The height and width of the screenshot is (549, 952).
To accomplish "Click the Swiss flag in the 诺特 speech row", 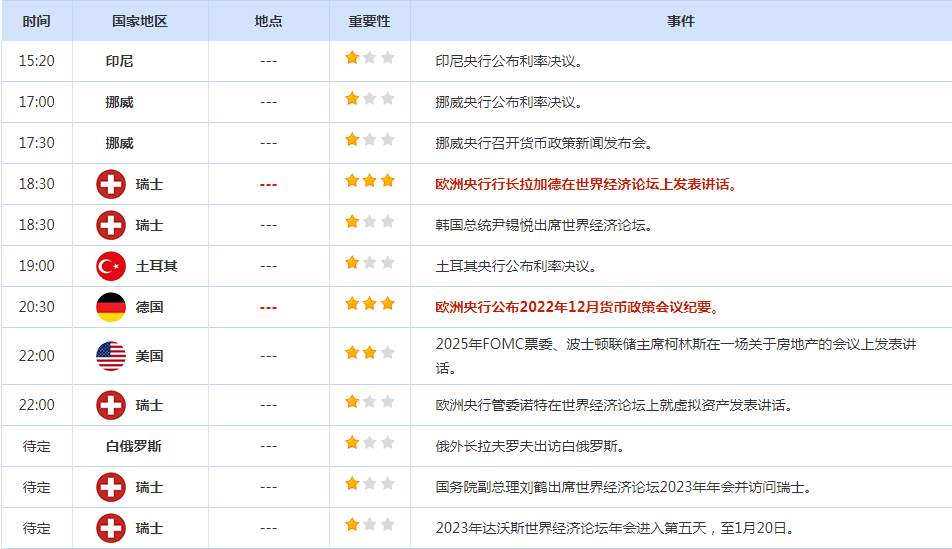I will 111,405.
